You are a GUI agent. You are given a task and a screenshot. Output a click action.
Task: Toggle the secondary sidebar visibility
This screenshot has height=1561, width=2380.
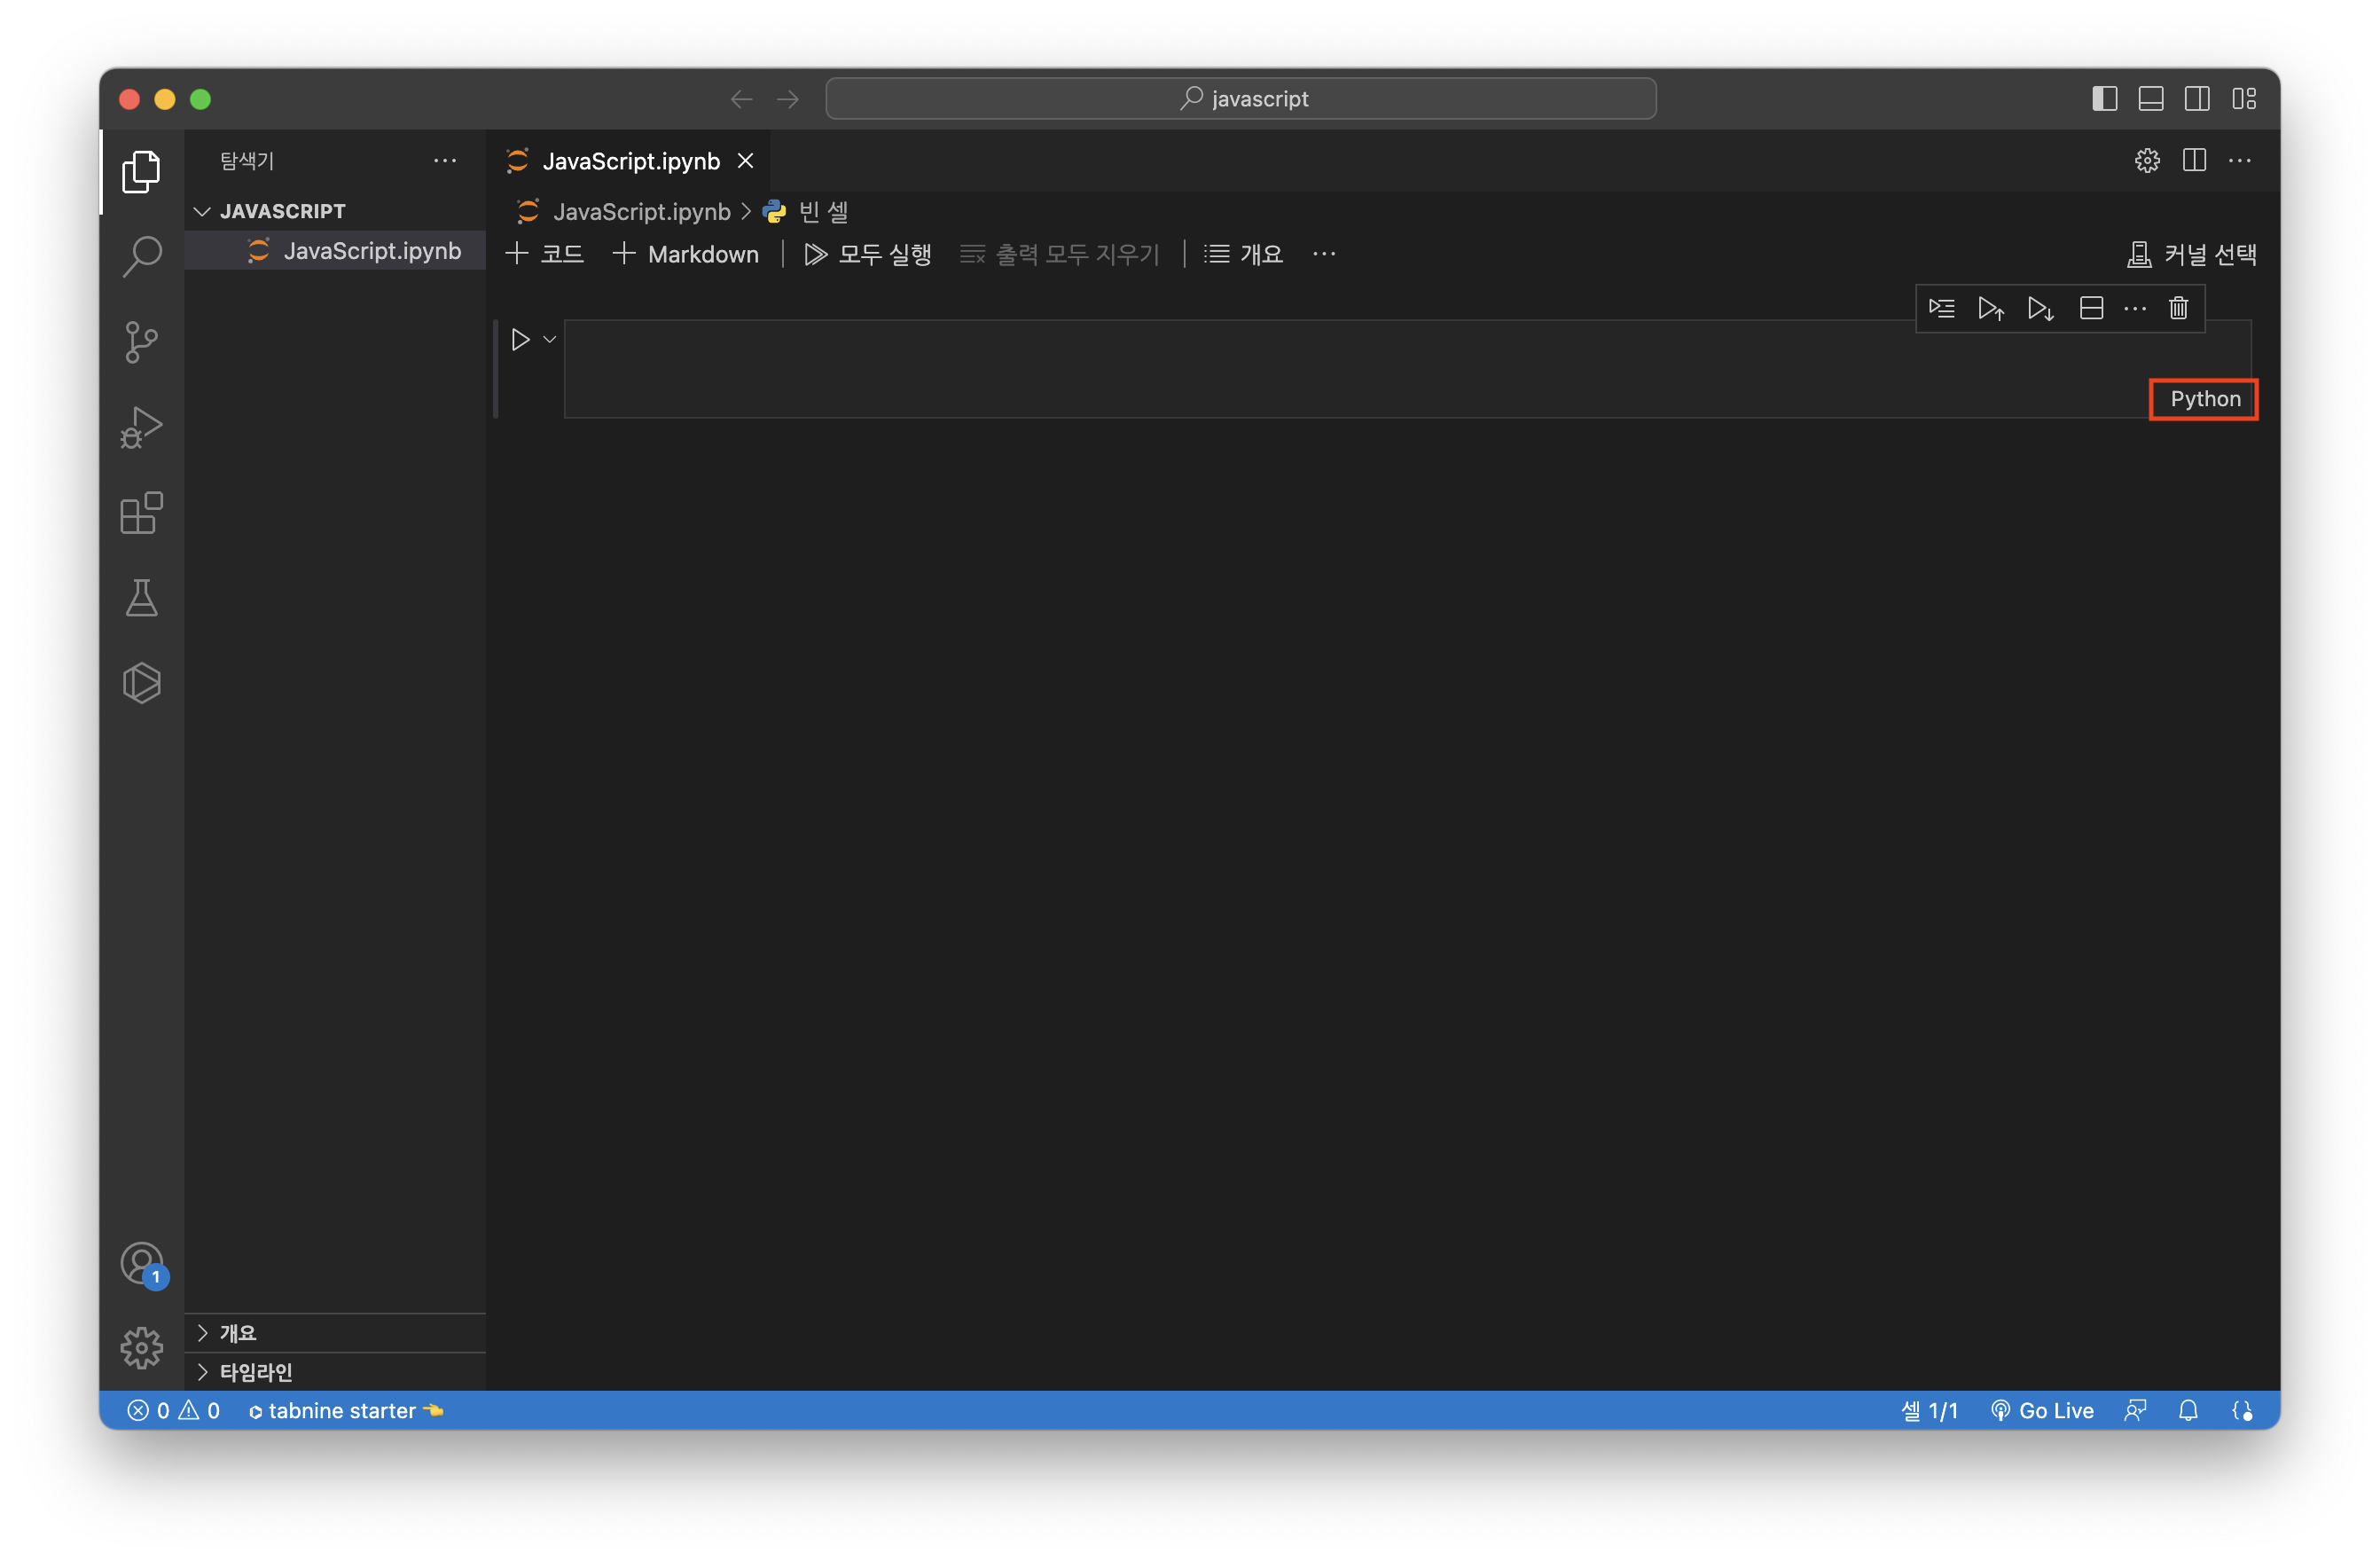pos(2197,98)
